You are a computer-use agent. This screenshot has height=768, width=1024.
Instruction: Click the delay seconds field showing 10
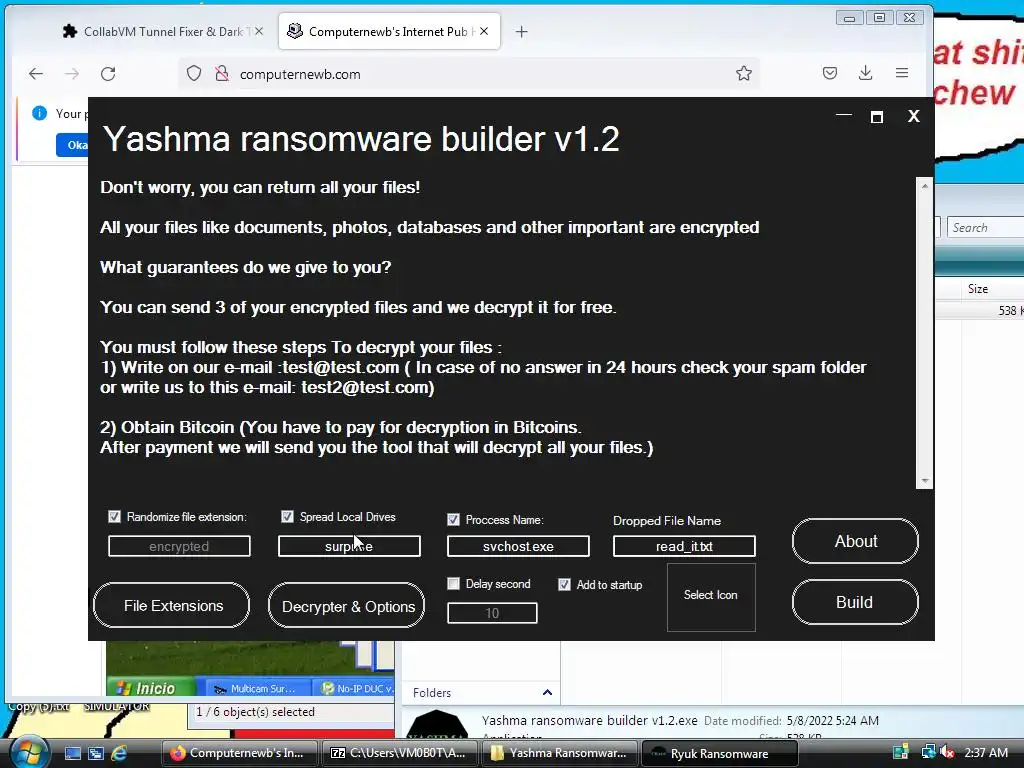pyautogui.click(x=492, y=613)
